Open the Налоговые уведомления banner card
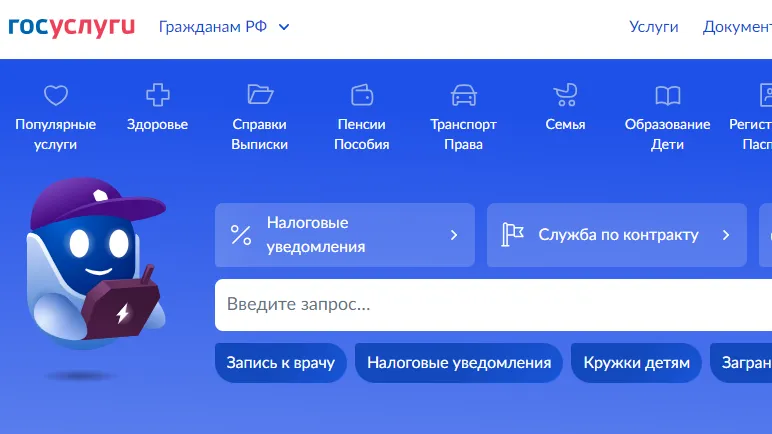 [x=345, y=235]
